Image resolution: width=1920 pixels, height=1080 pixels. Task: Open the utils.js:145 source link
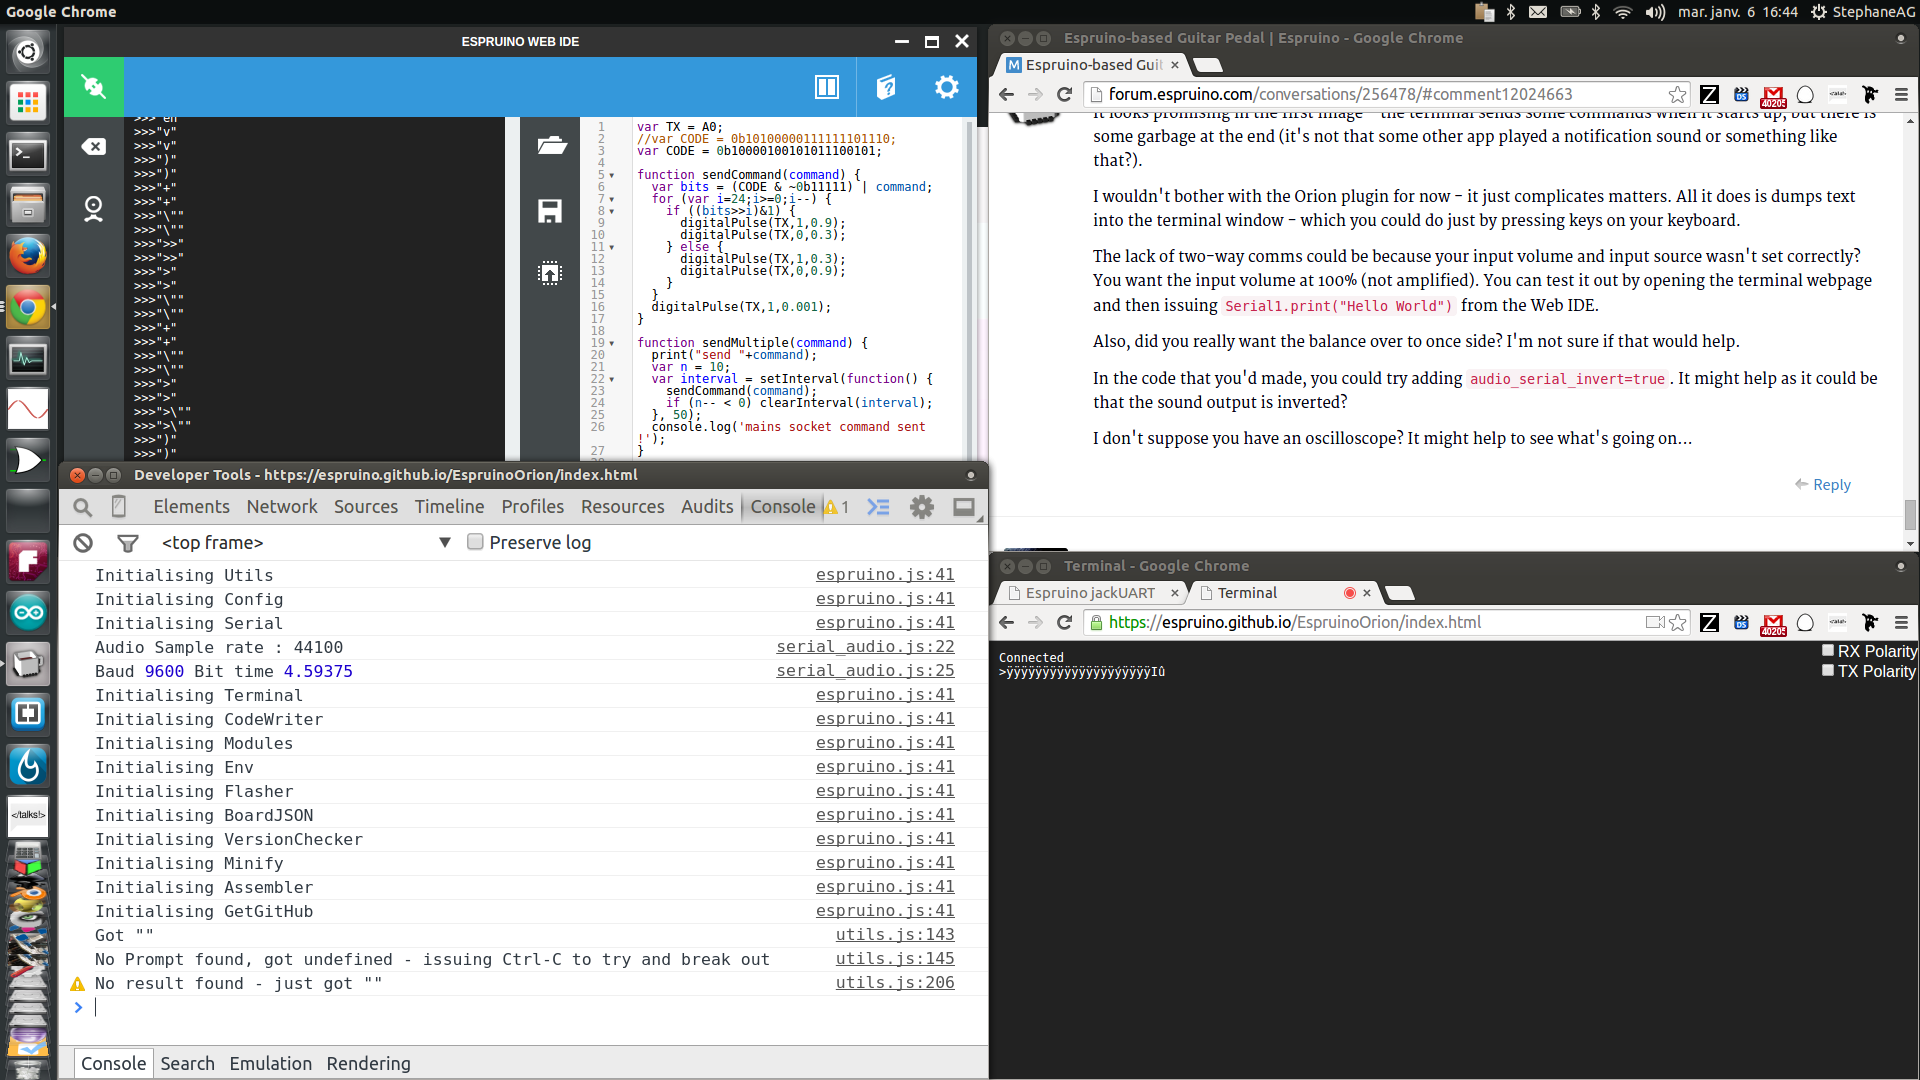coord(895,959)
